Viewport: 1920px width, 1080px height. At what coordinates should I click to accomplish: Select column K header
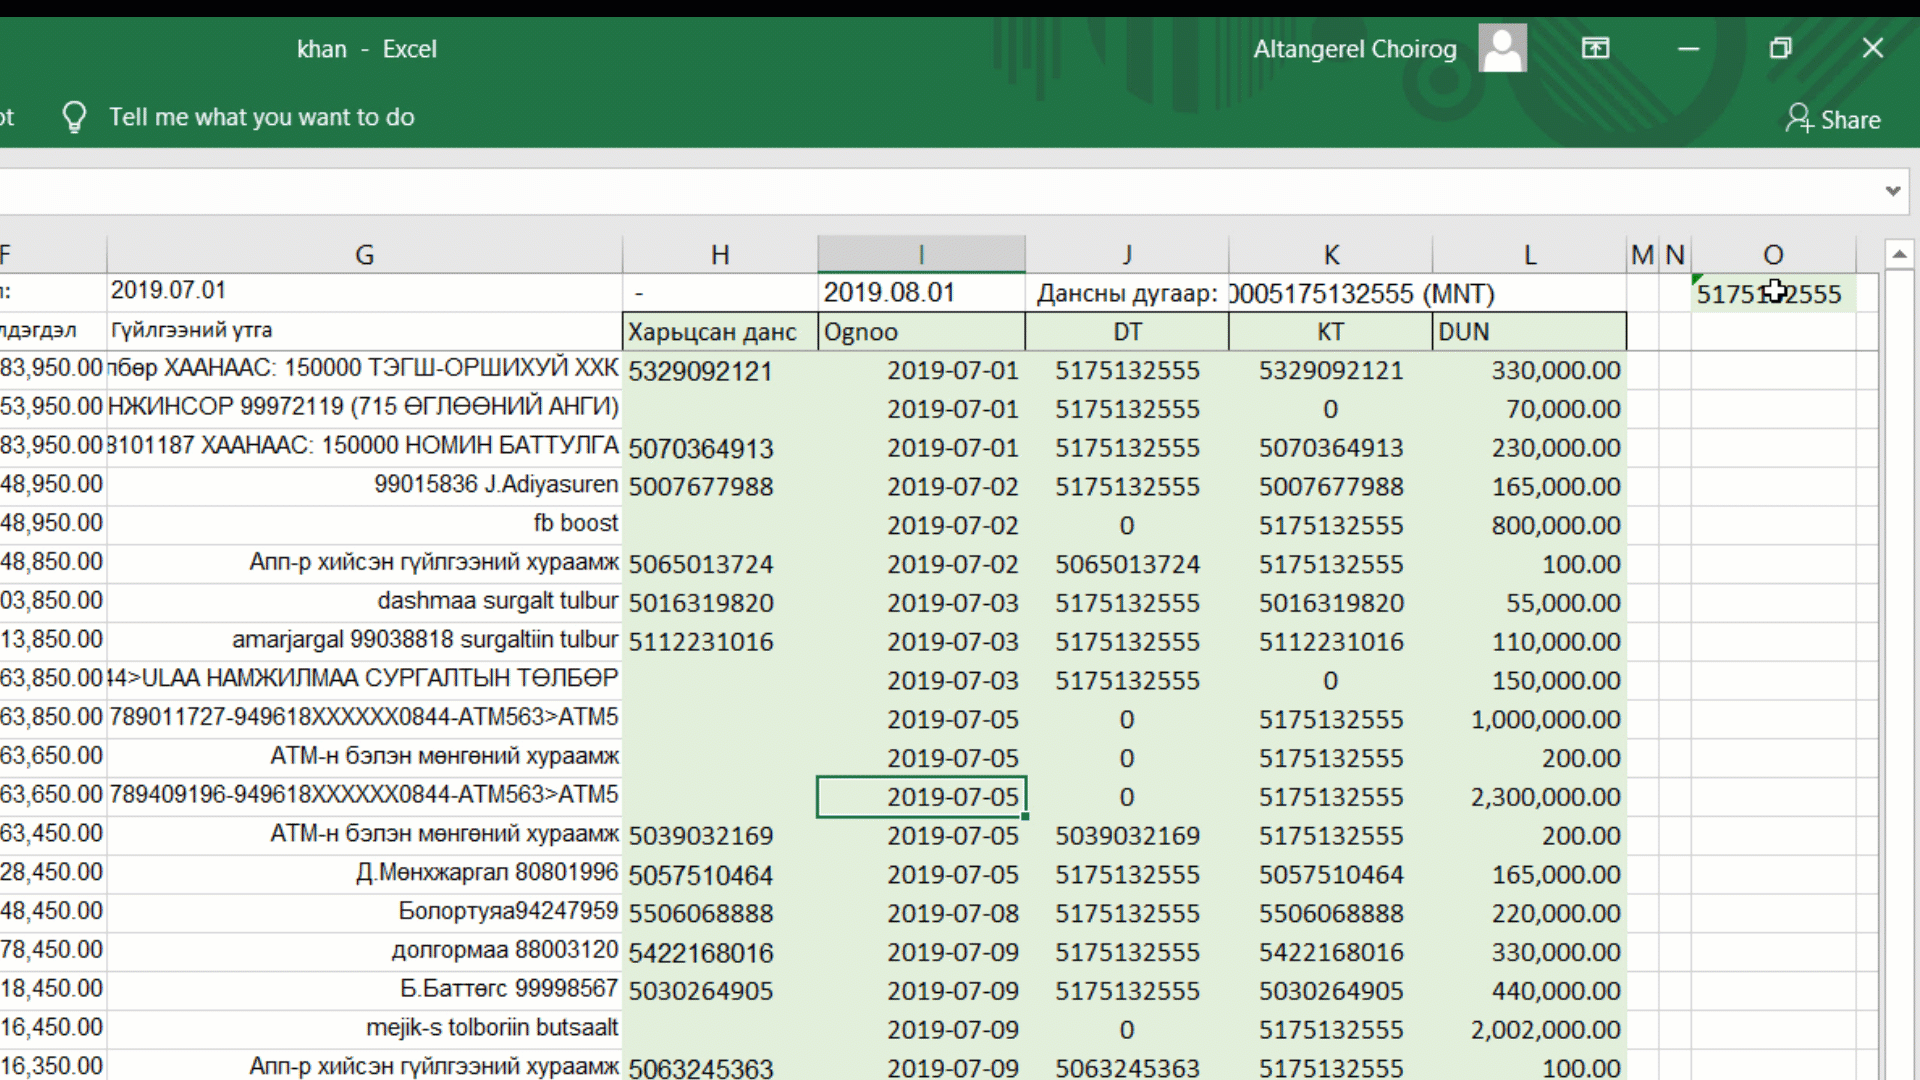click(1330, 255)
